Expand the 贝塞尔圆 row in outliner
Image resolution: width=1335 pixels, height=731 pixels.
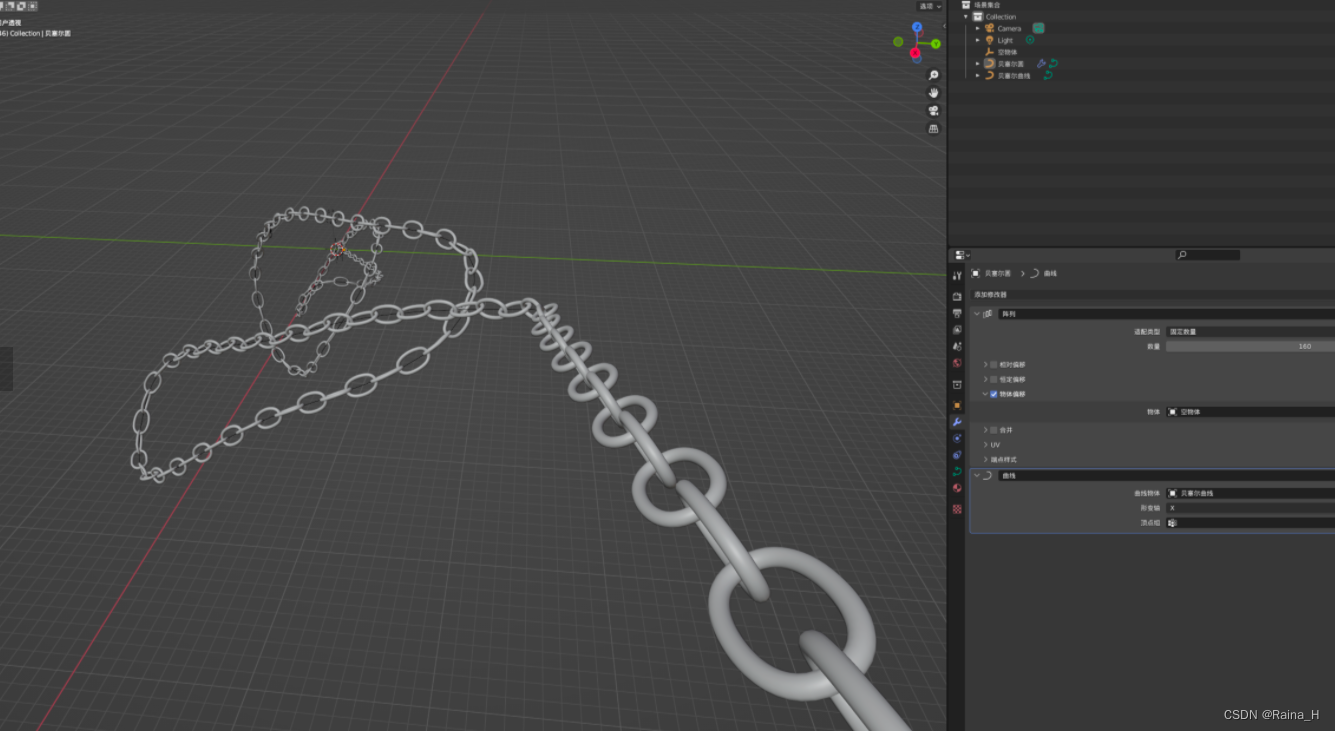(978, 63)
